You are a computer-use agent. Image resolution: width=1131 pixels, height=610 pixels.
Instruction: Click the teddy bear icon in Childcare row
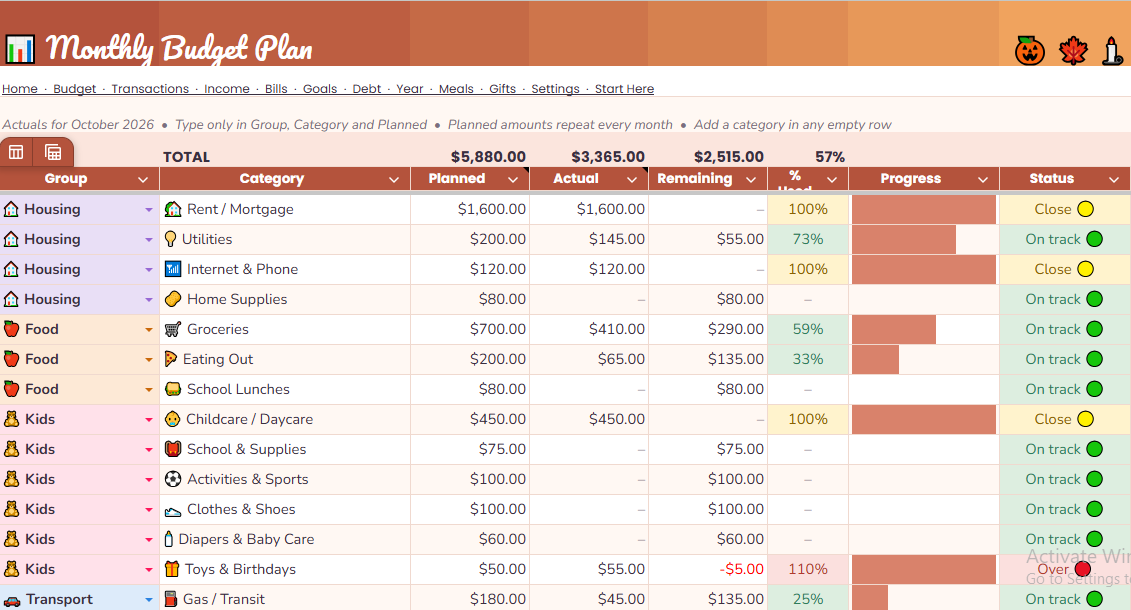[x=12, y=419]
